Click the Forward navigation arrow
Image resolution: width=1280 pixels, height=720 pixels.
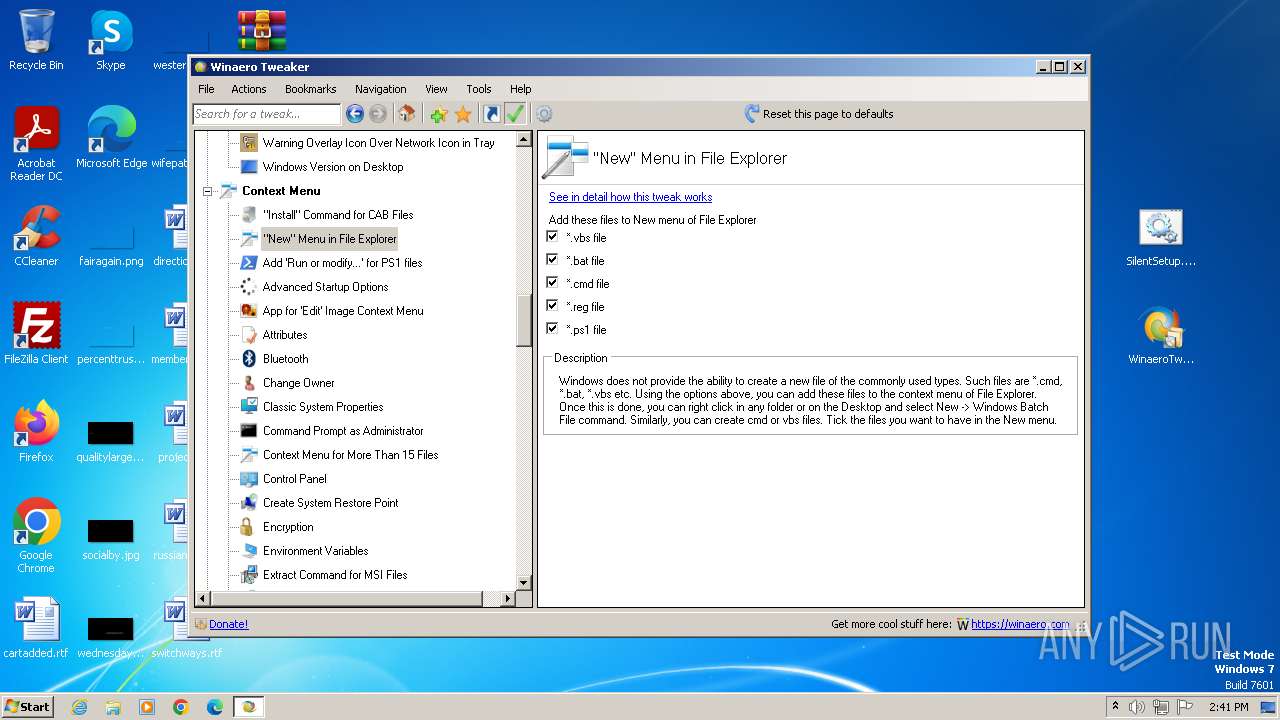coord(378,114)
